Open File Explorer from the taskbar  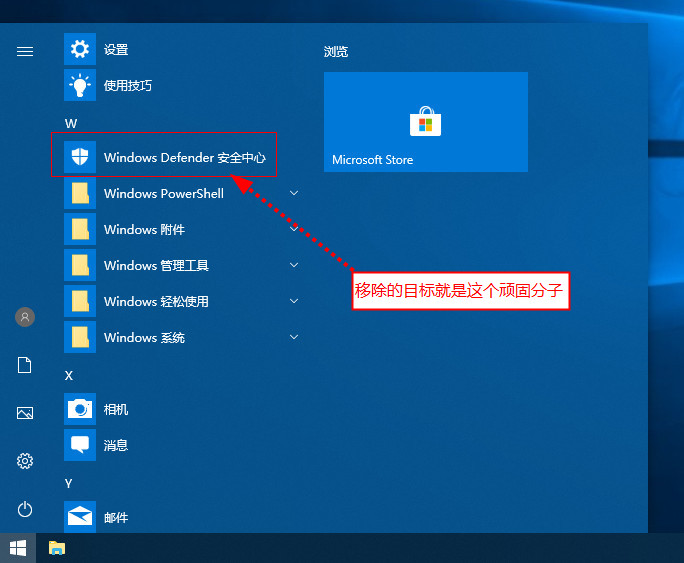57,548
